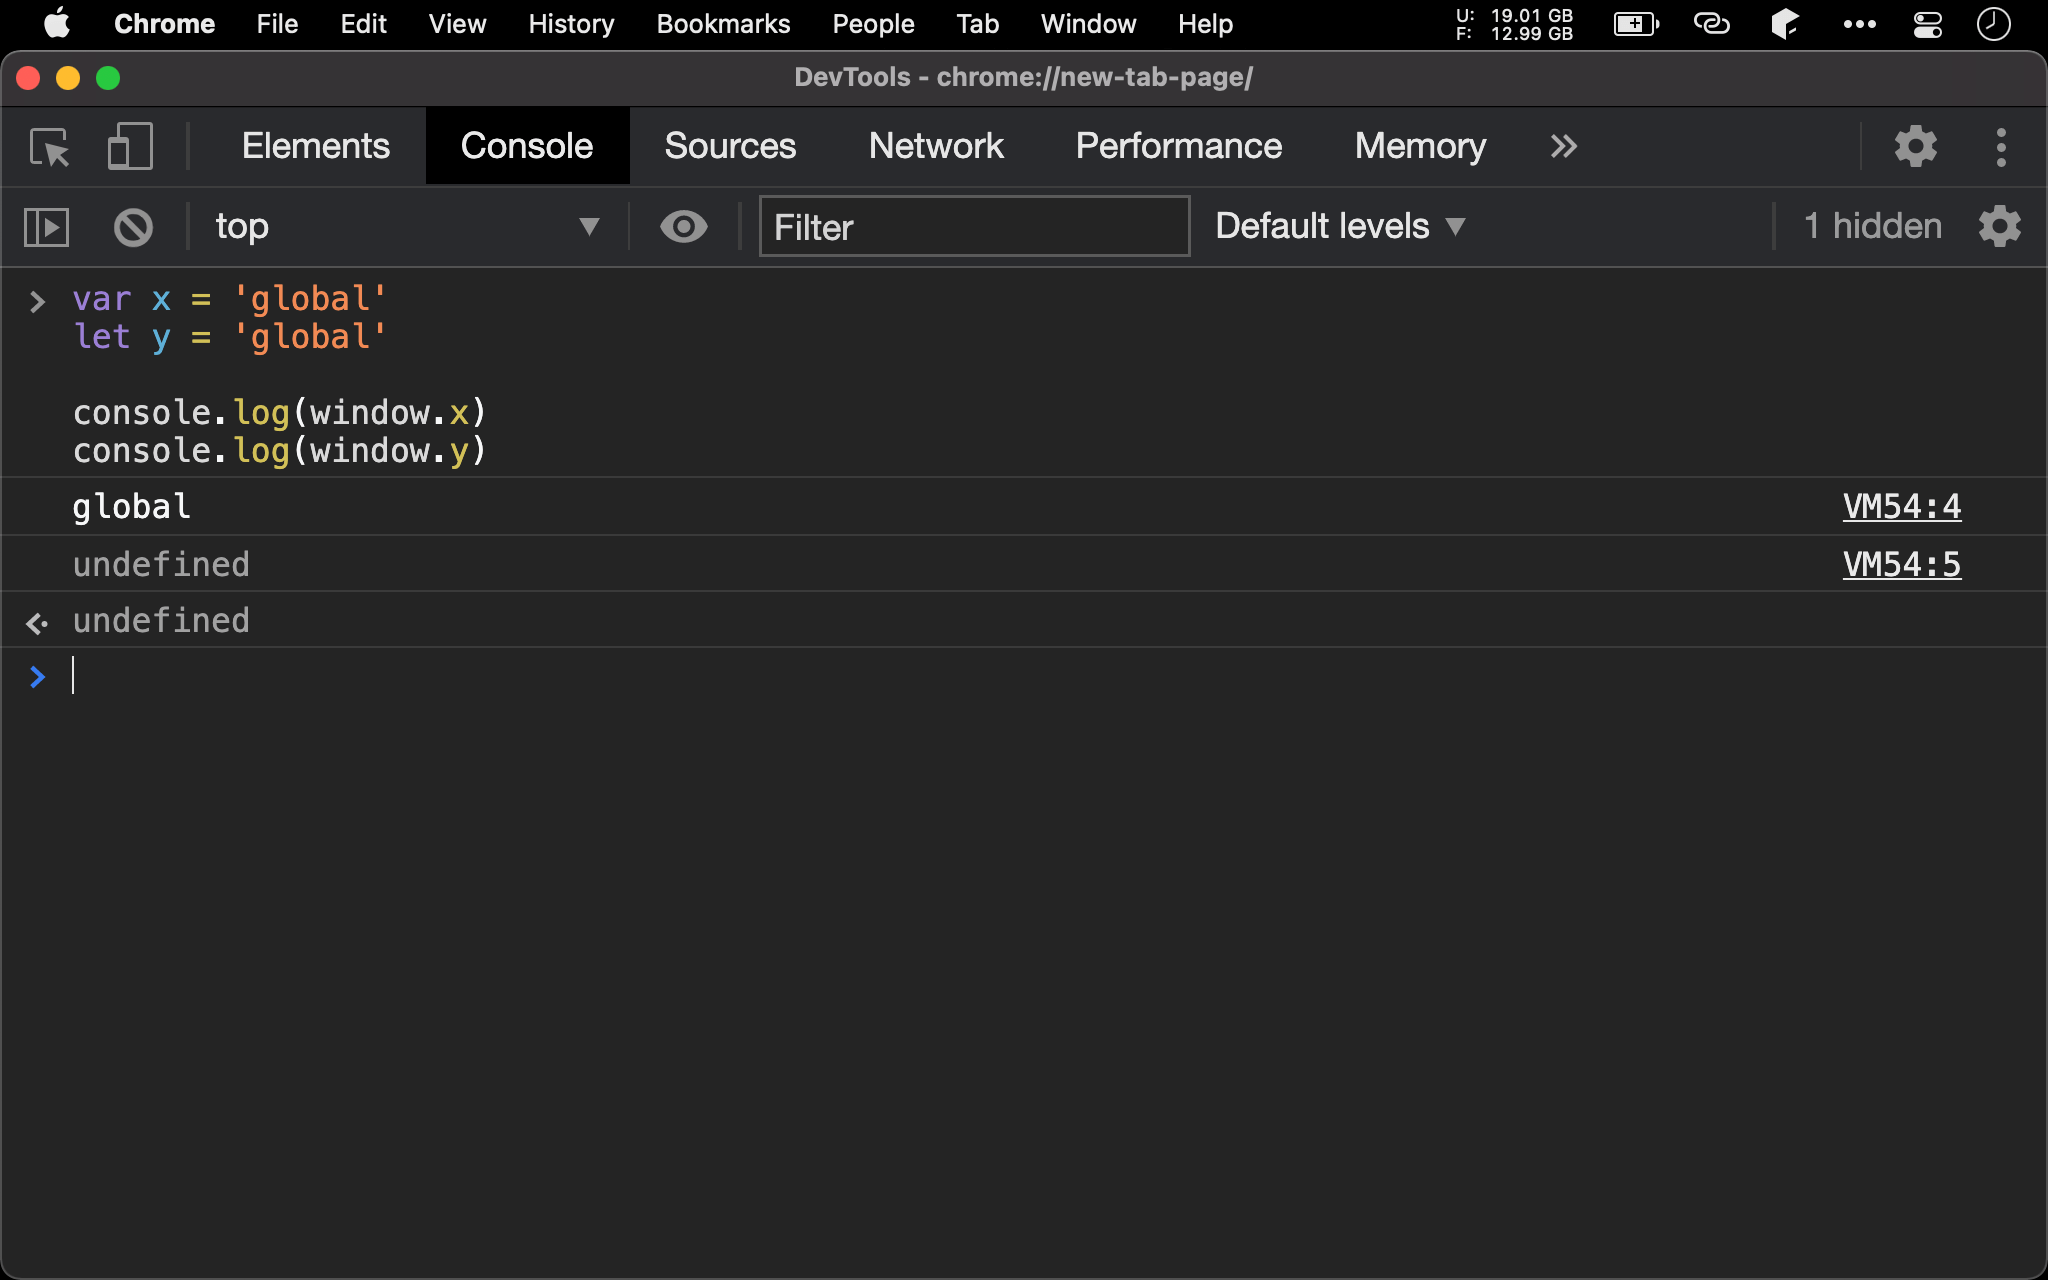Open the Default levels dropdown

coord(1340,227)
